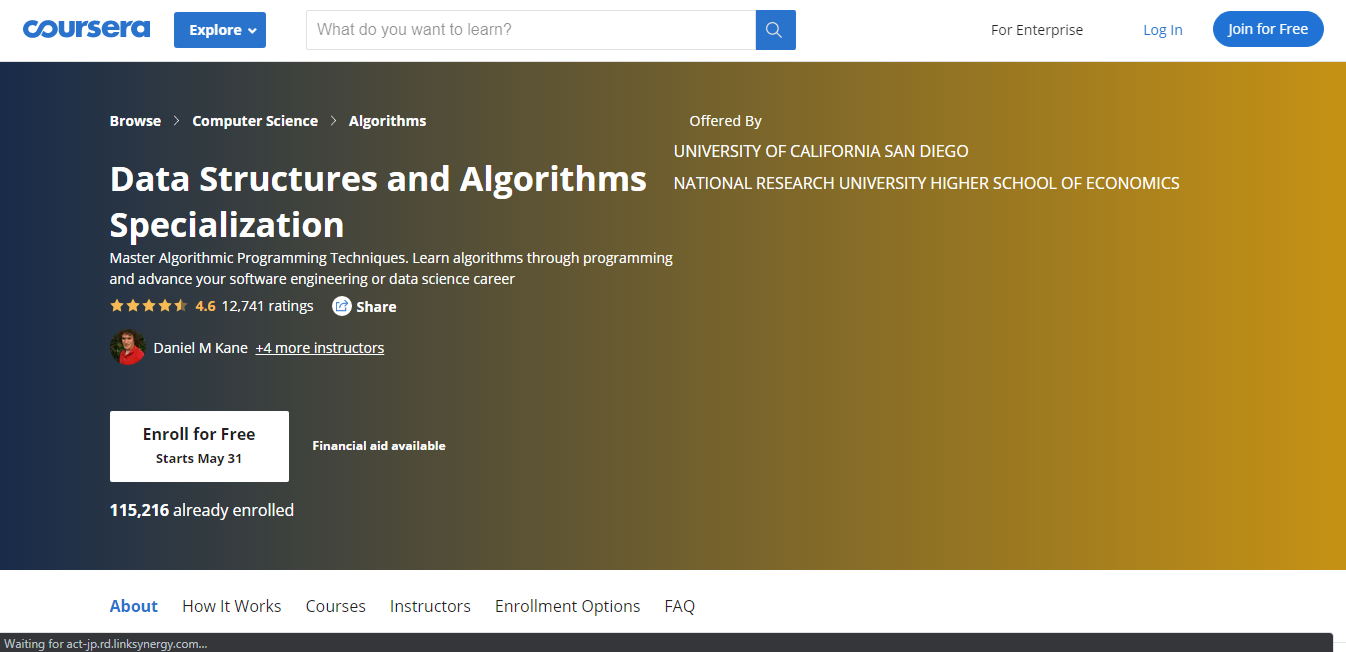Click Daniel M Kane's profile photo
Screen dimensions: 1346x652
pyautogui.click(x=127, y=348)
